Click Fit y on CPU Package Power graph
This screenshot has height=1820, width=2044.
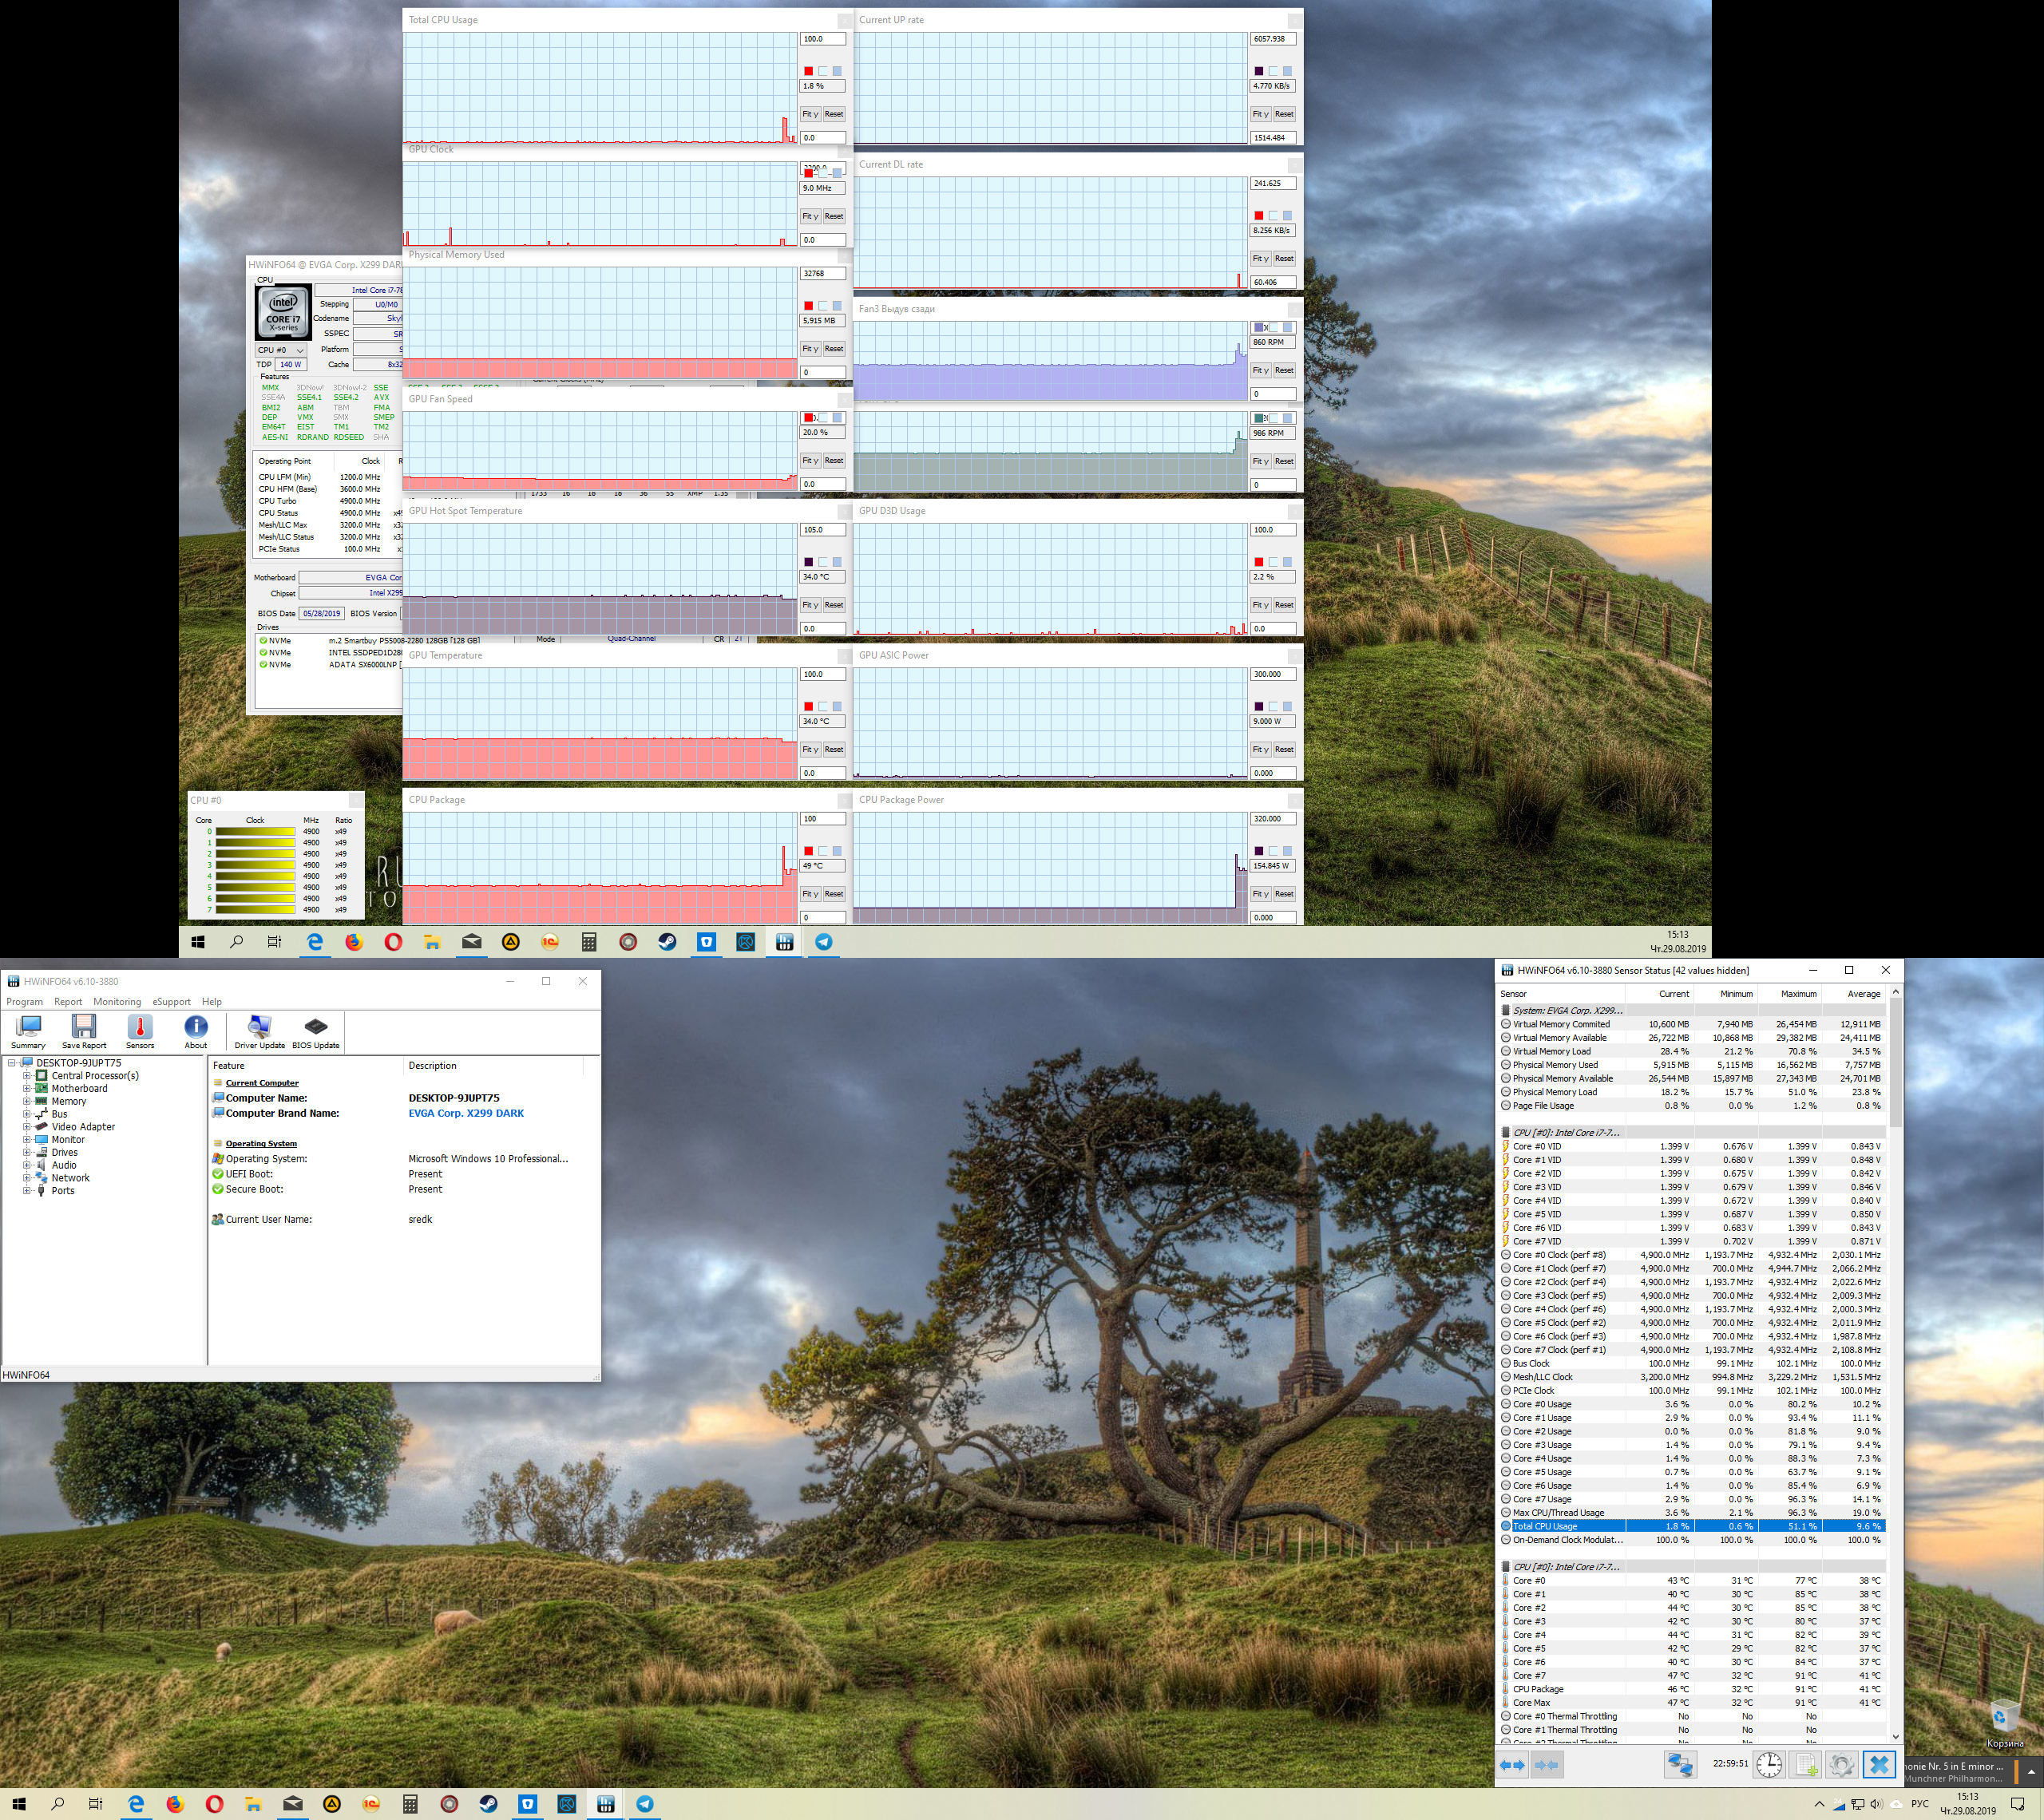tap(1260, 894)
